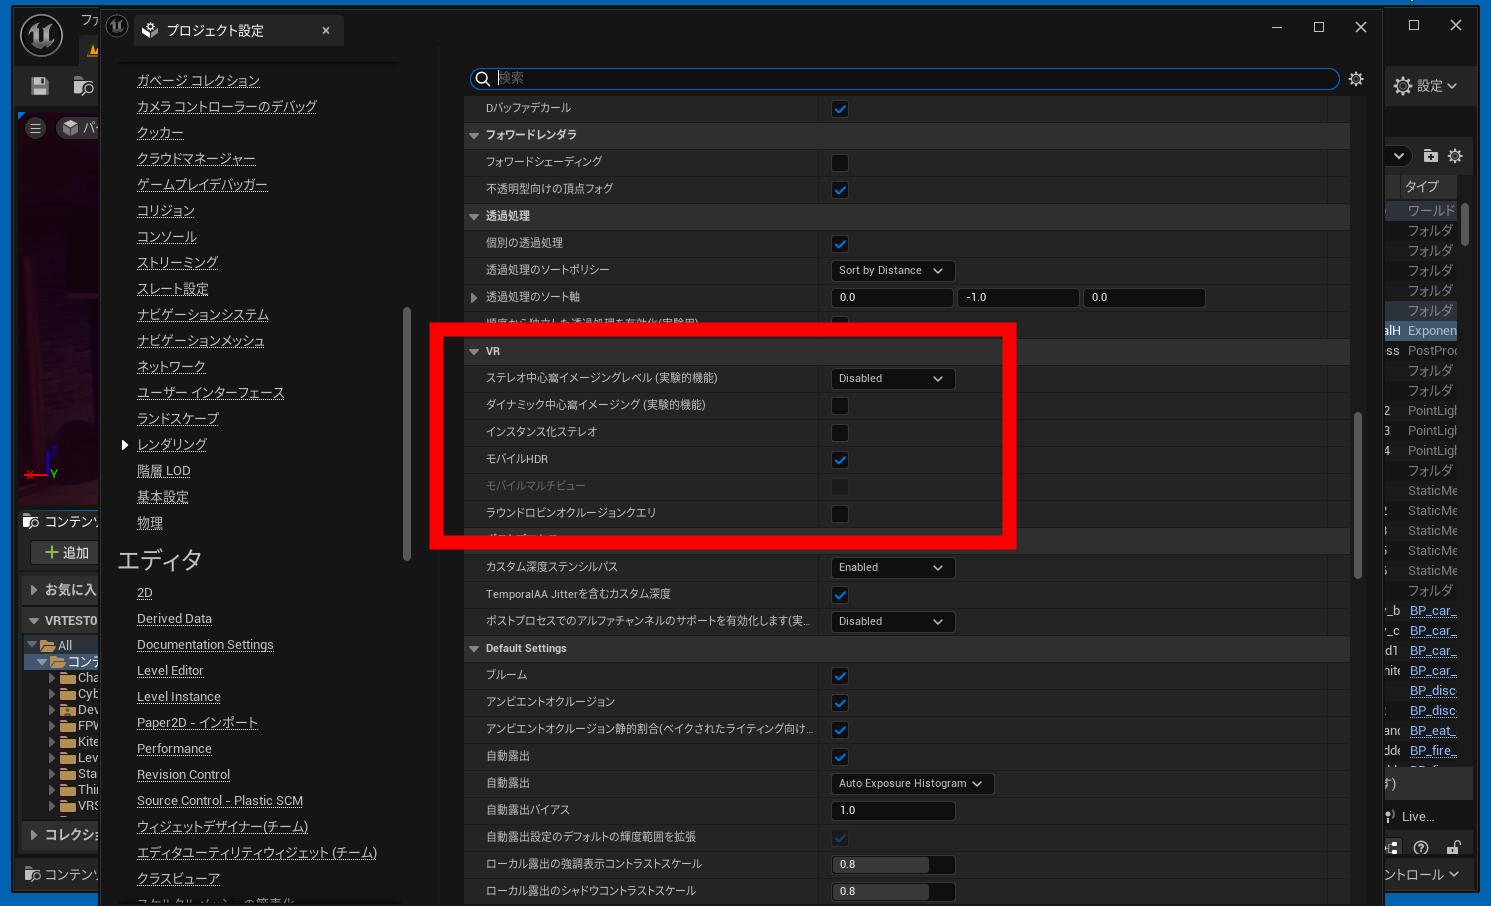Viewport: 1491px width, 906px height.
Task: Collapse the VR section header
Action: [474, 352]
